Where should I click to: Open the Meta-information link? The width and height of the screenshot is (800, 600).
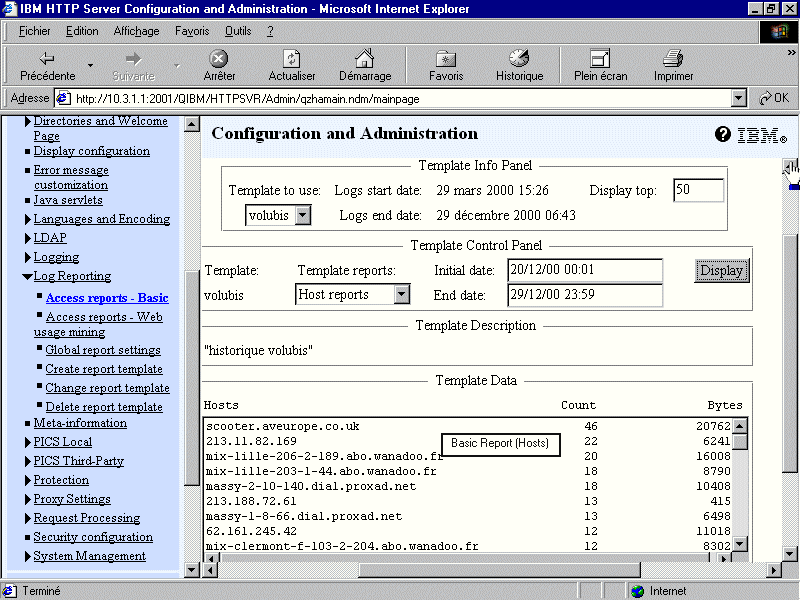80,423
